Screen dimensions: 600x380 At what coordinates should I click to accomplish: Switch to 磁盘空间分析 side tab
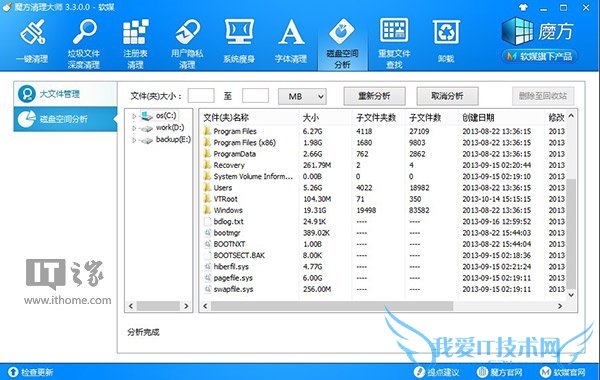[65, 119]
